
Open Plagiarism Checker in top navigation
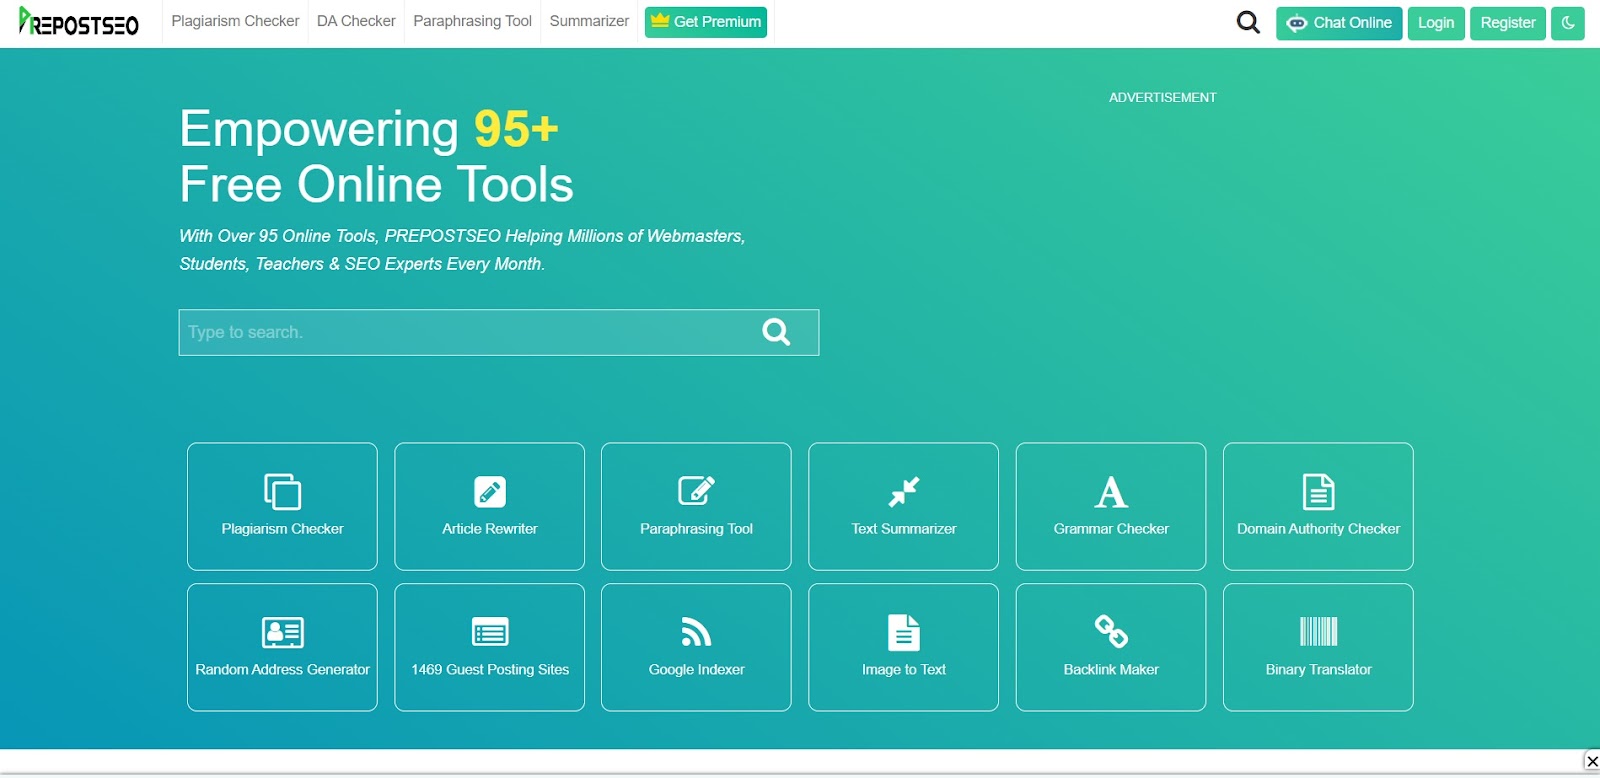(235, 21)
